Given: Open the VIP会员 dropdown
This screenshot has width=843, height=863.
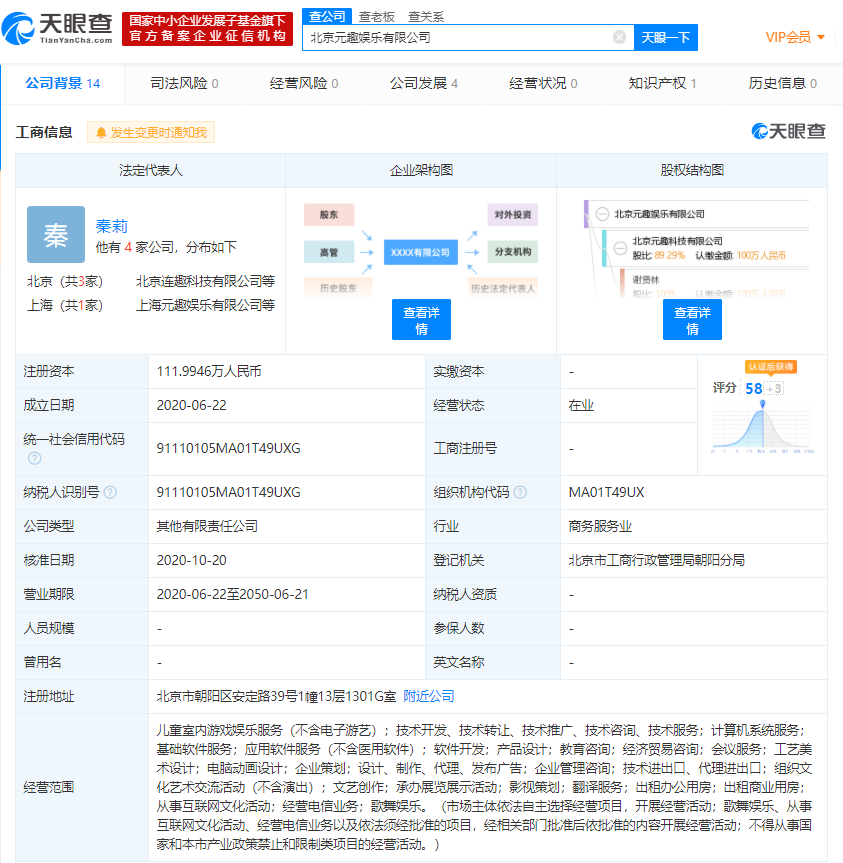Looking at the screenshot, I should pos(795,37).
